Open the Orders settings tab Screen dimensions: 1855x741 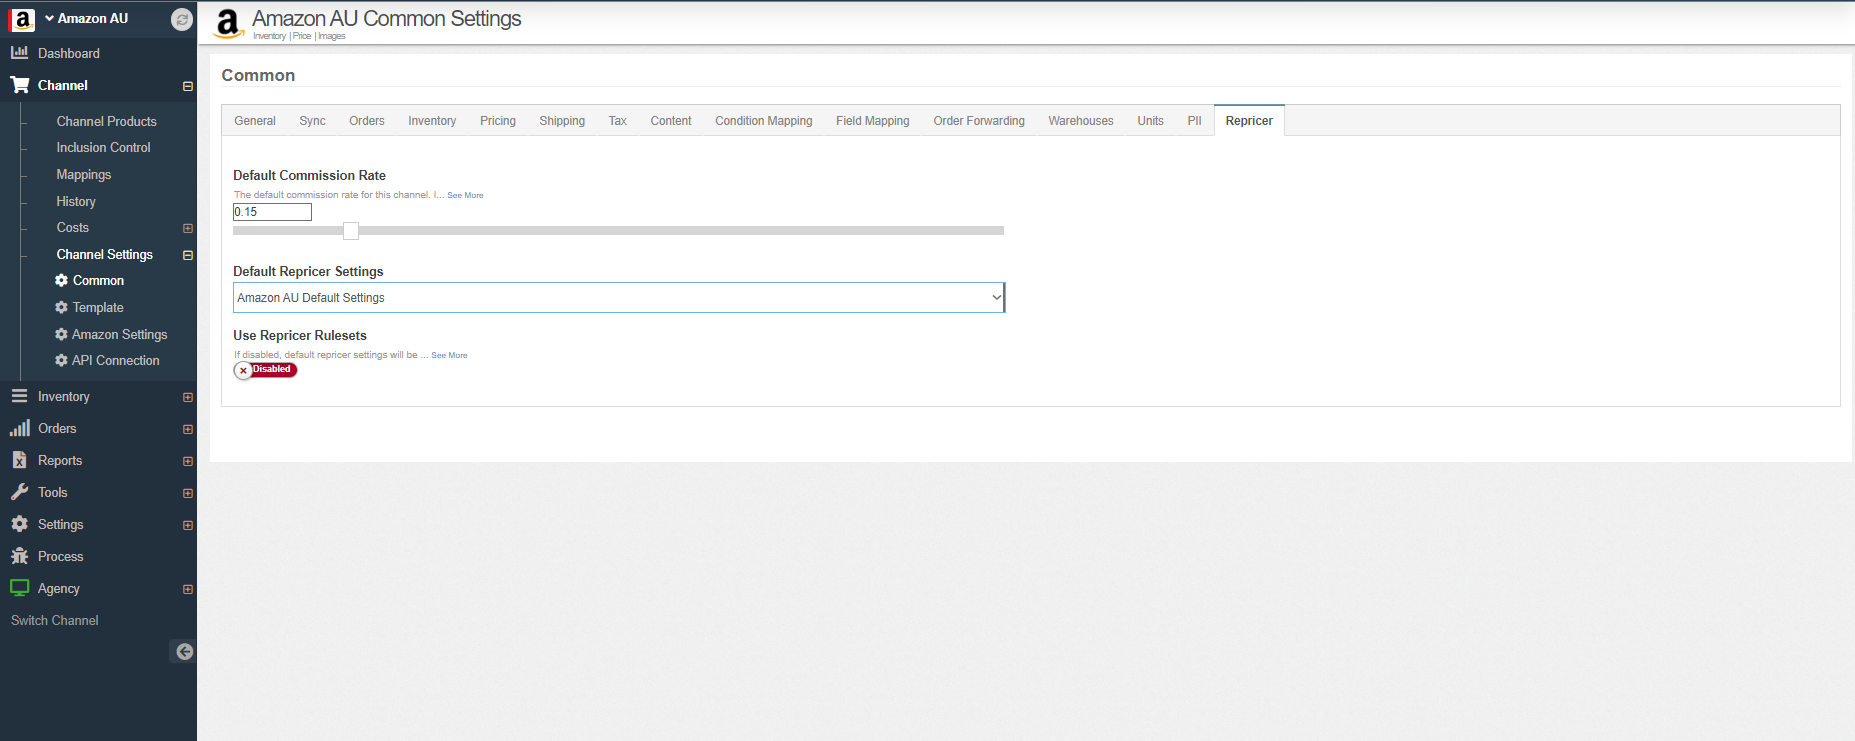367,121
